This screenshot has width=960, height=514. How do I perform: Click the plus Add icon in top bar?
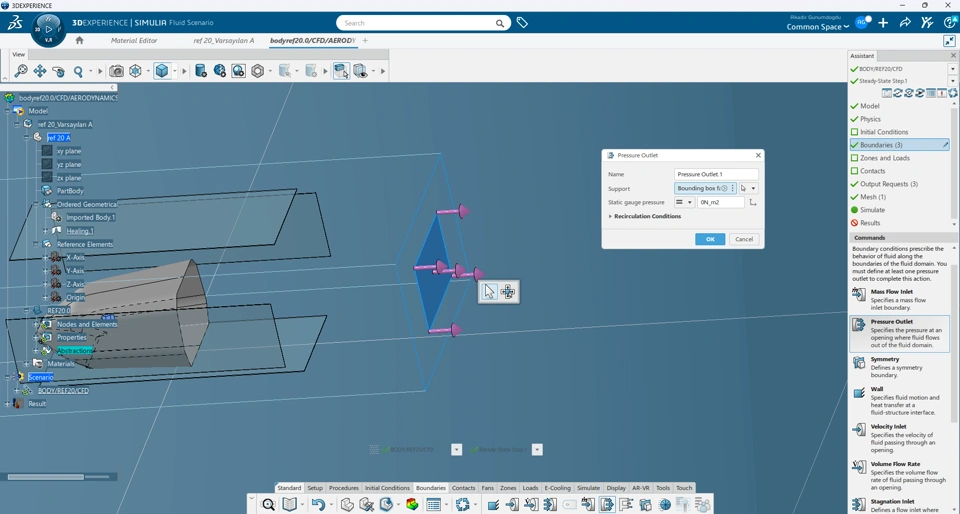click(x=883, y=23)
